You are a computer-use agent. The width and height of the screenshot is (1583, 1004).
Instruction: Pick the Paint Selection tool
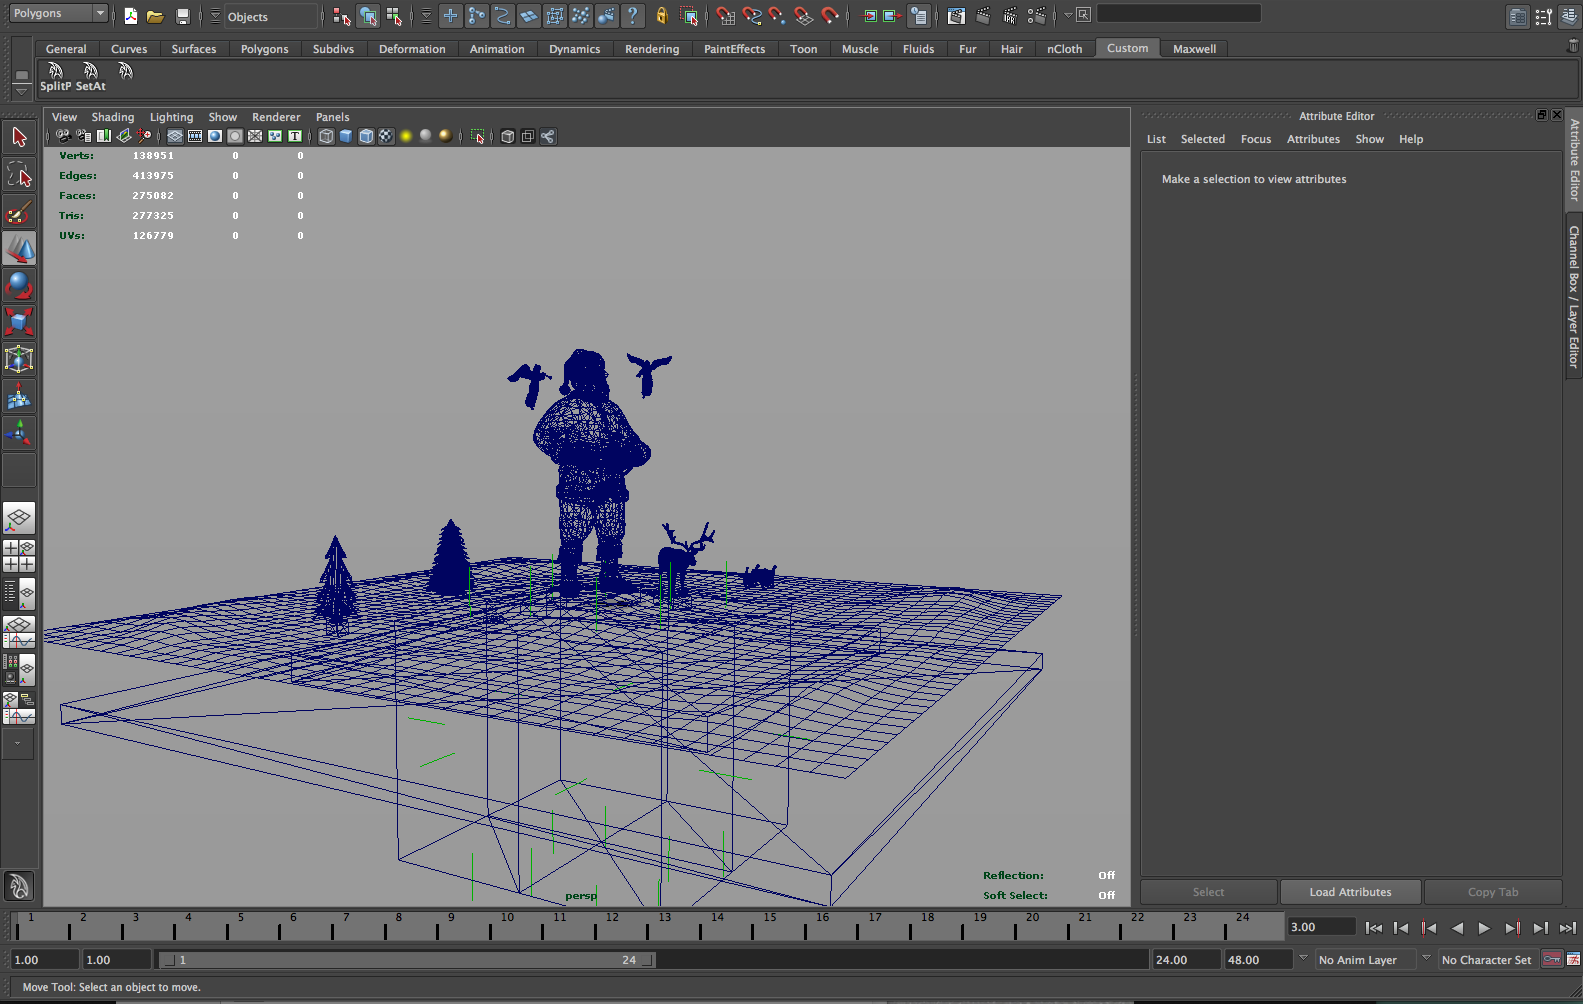click(19, 212)
